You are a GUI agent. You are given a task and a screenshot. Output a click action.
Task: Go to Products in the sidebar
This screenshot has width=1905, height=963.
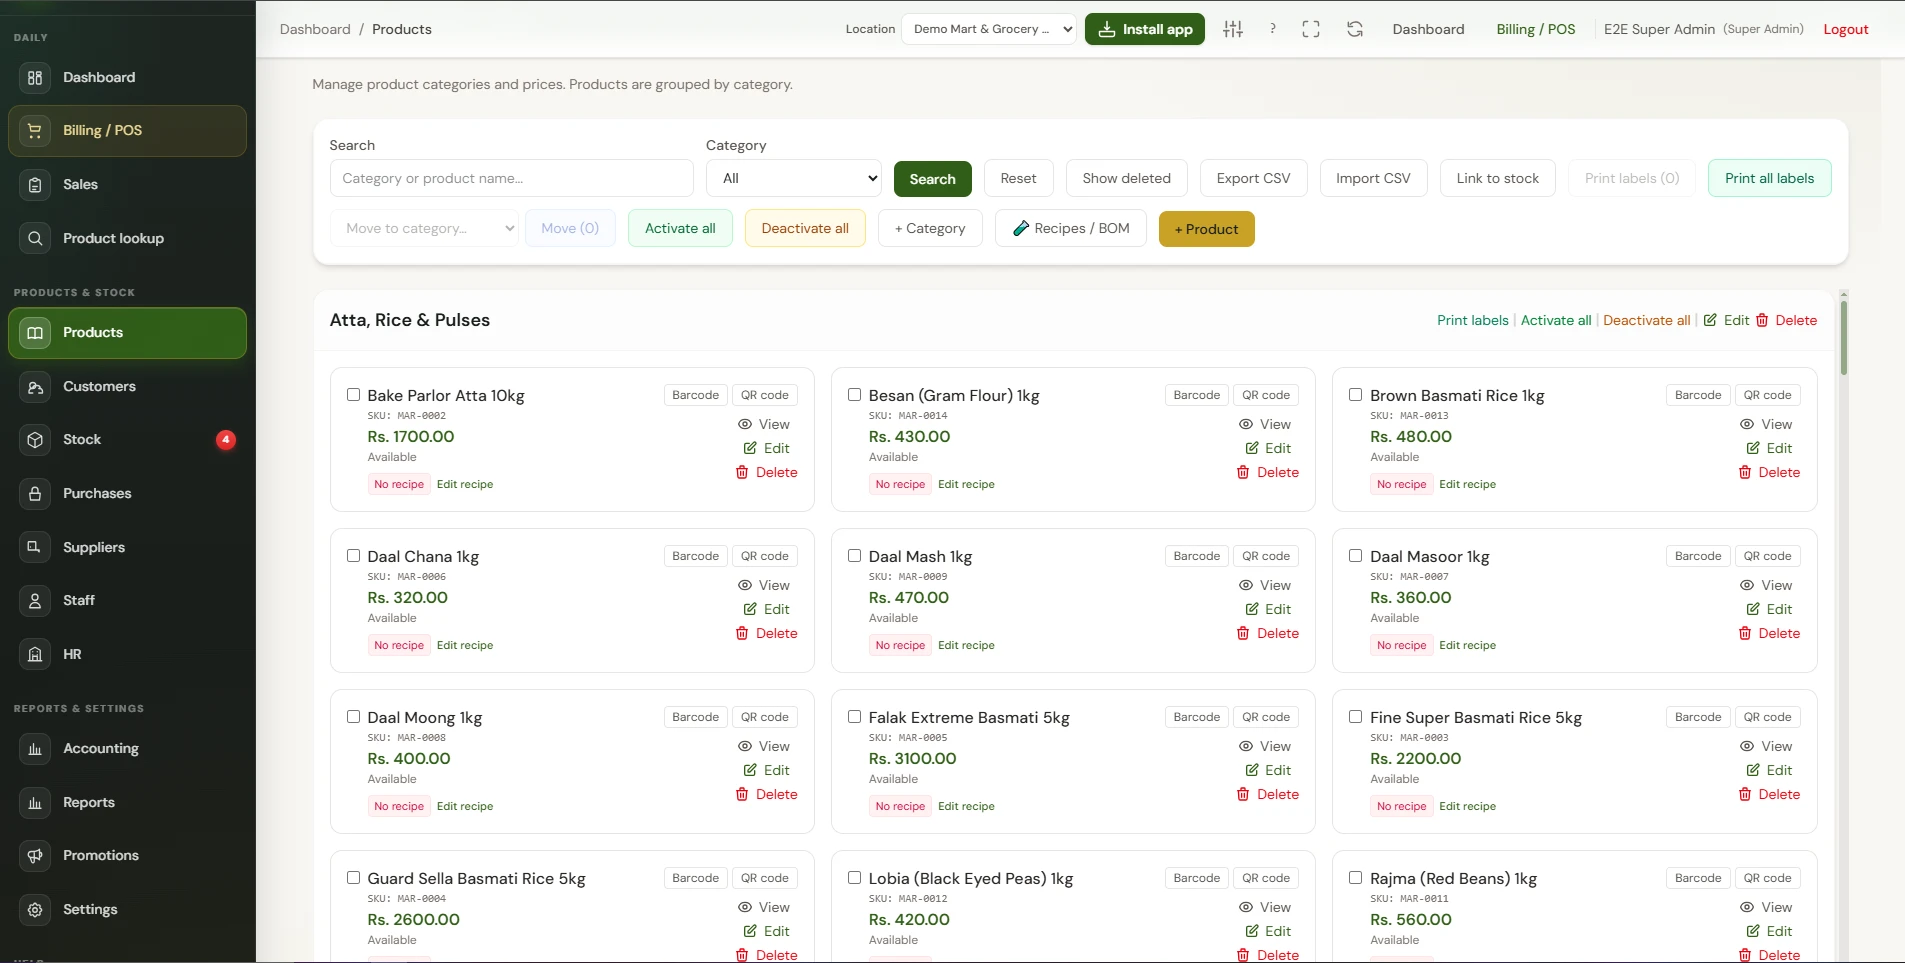[127, 333]
